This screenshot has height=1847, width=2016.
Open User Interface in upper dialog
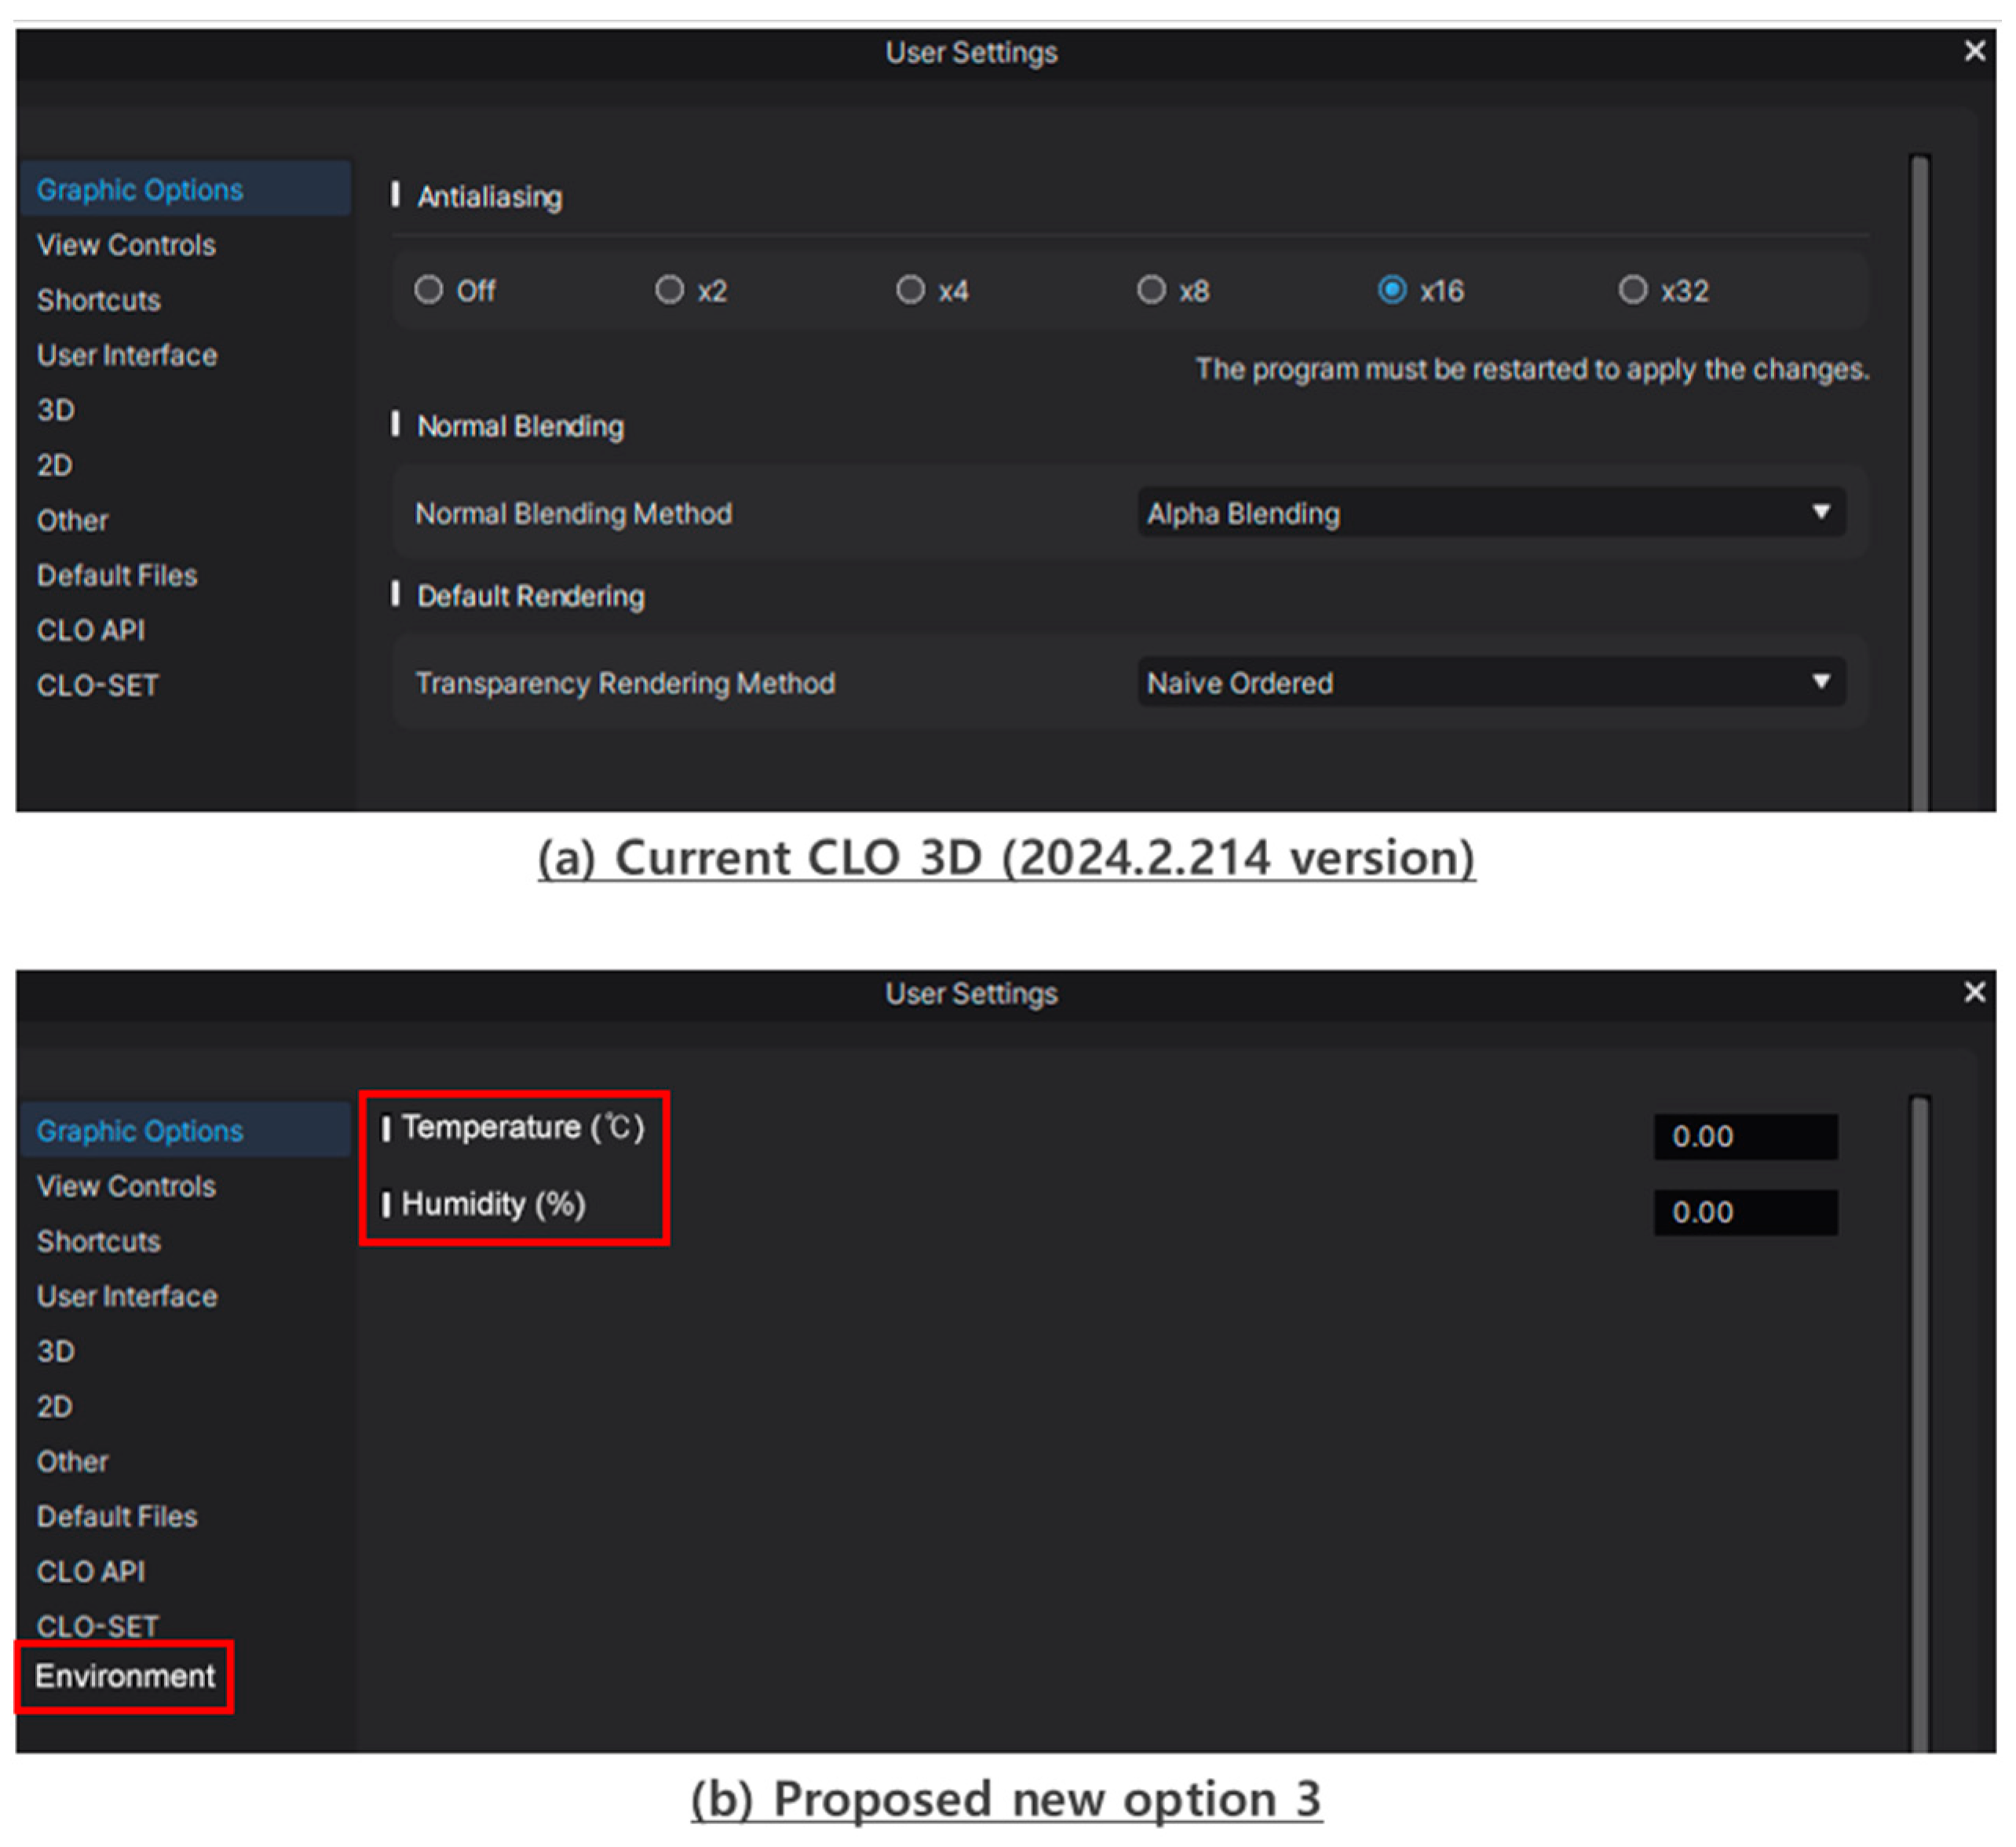126,355
